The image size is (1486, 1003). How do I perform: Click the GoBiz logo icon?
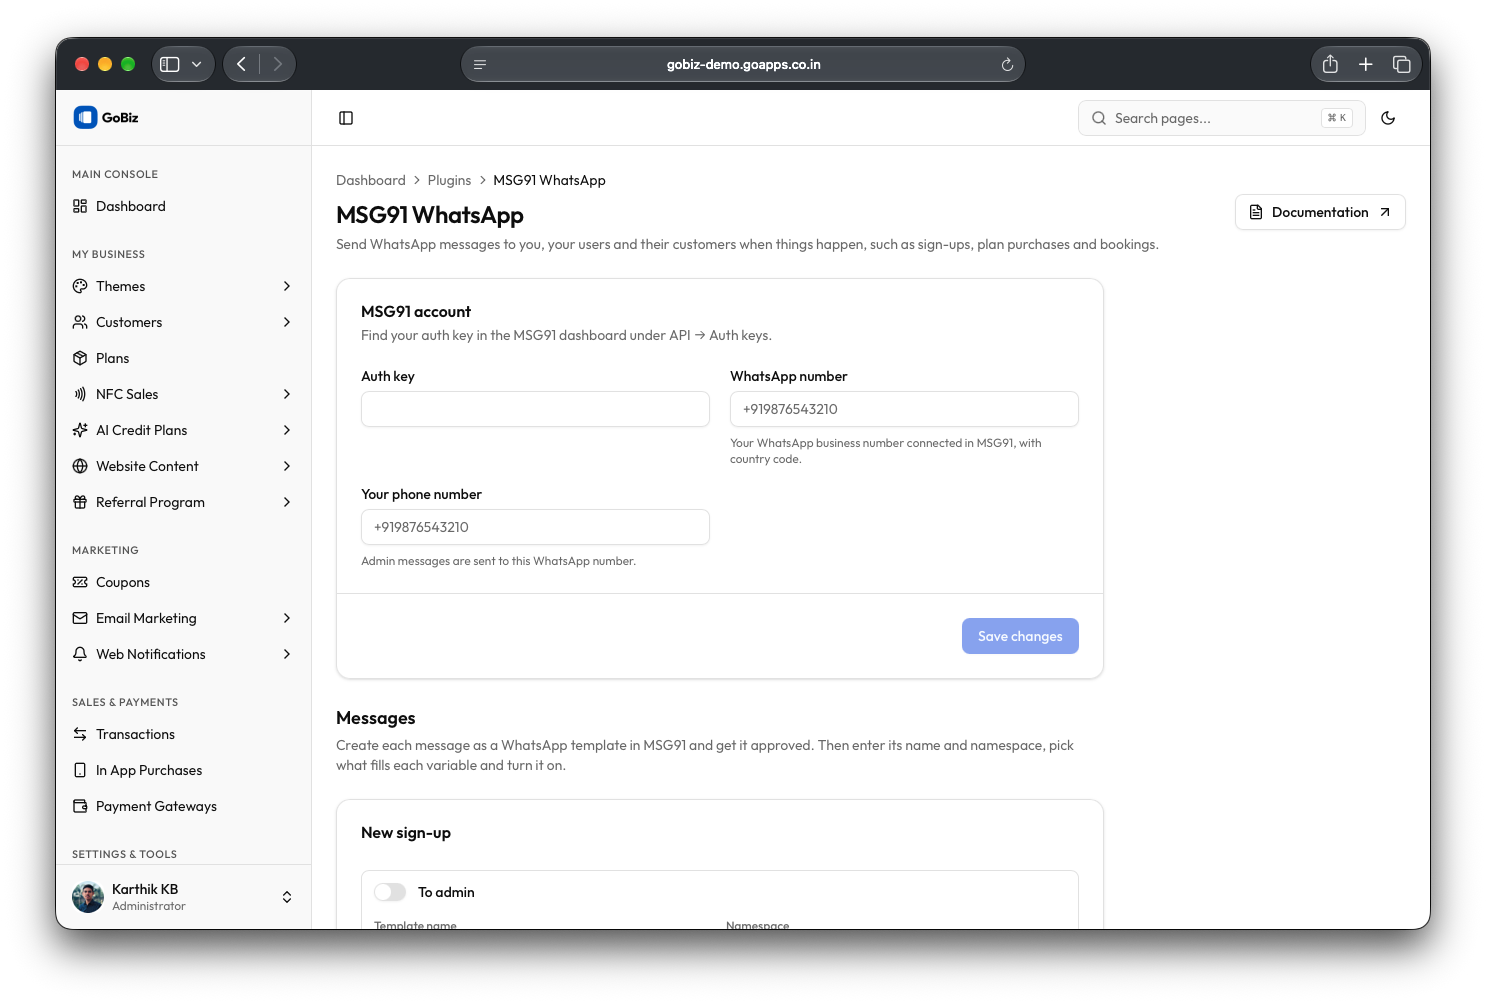(x=85, y=118)
